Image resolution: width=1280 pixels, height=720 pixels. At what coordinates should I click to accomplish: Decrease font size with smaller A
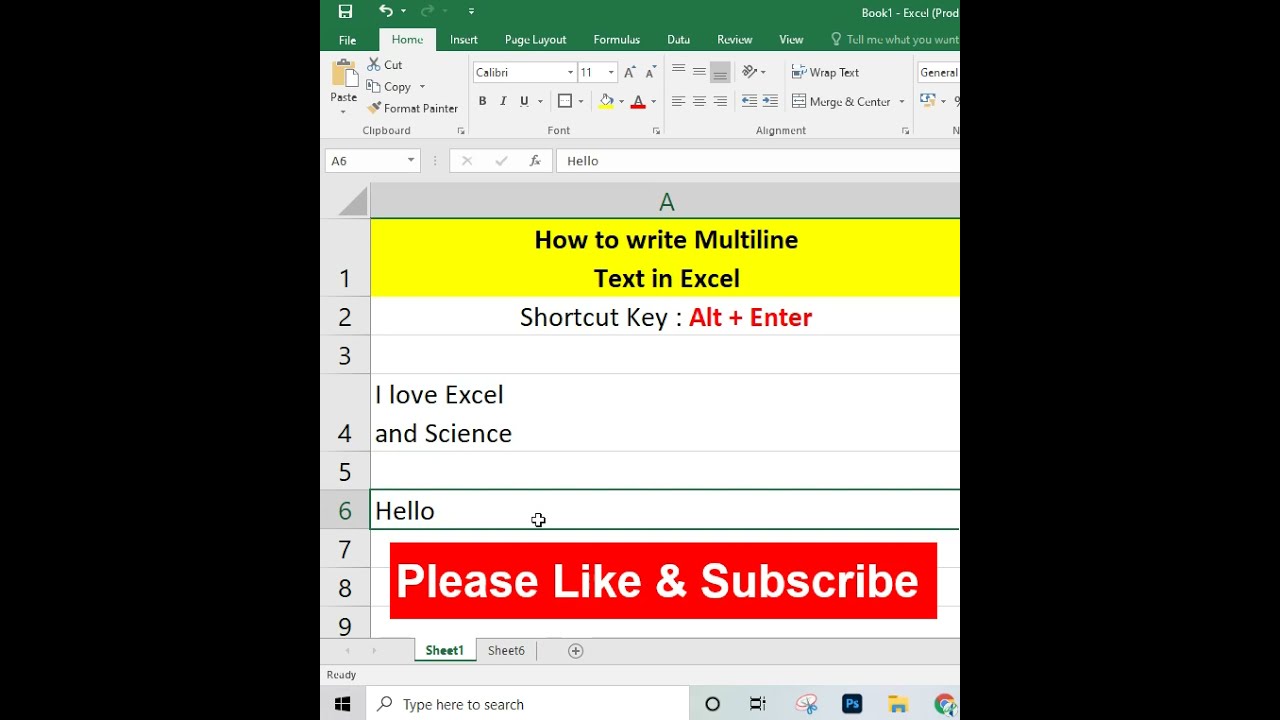click(x=651, y=73)
